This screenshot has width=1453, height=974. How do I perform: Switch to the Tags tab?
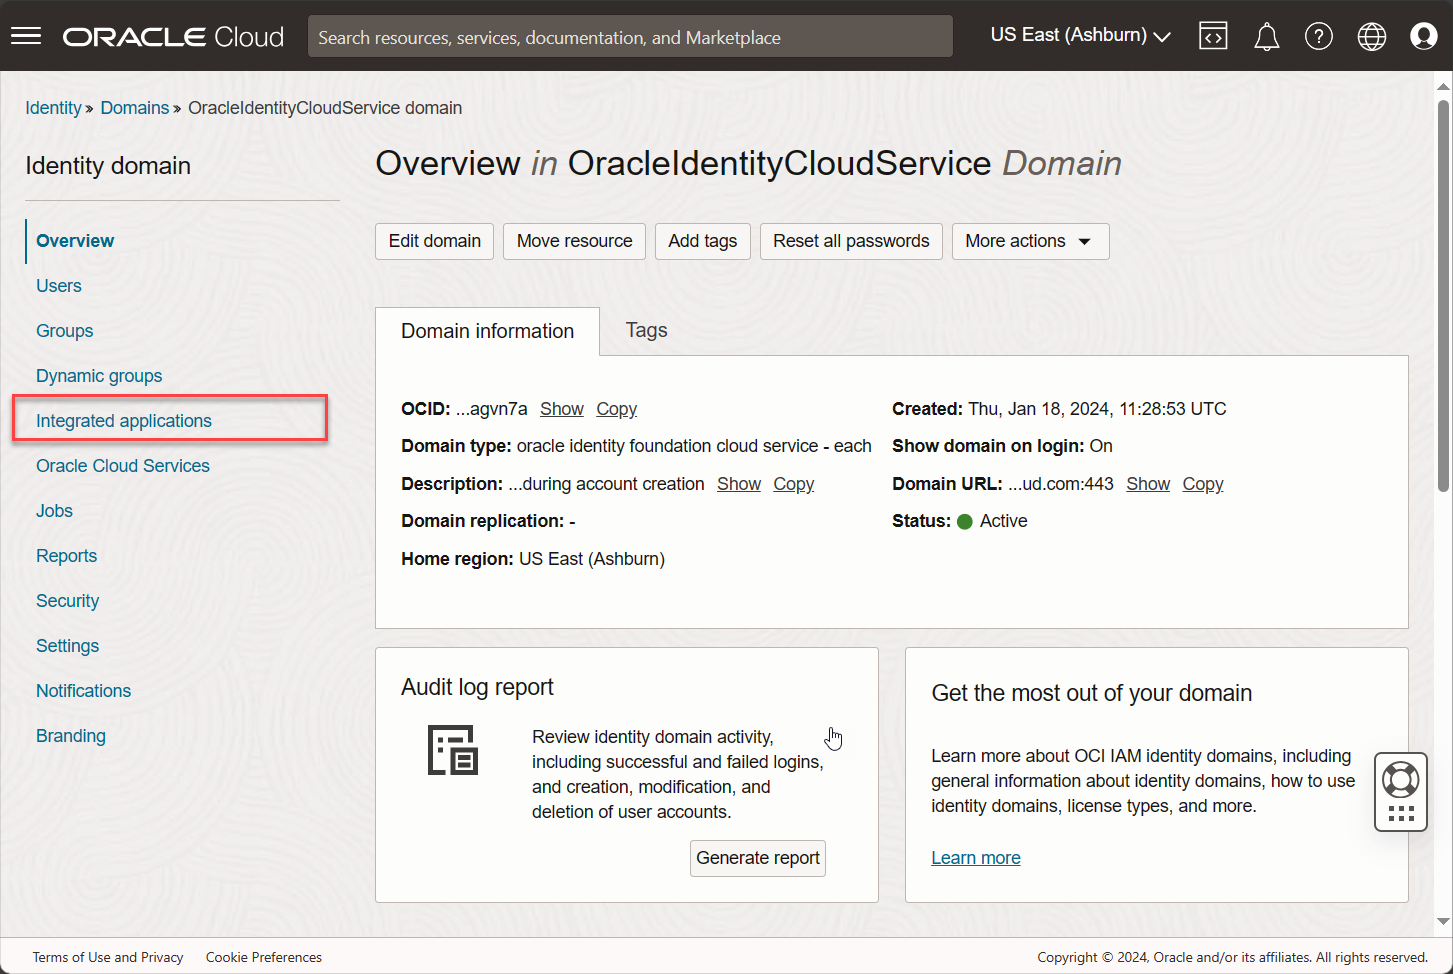click(646, 330)
